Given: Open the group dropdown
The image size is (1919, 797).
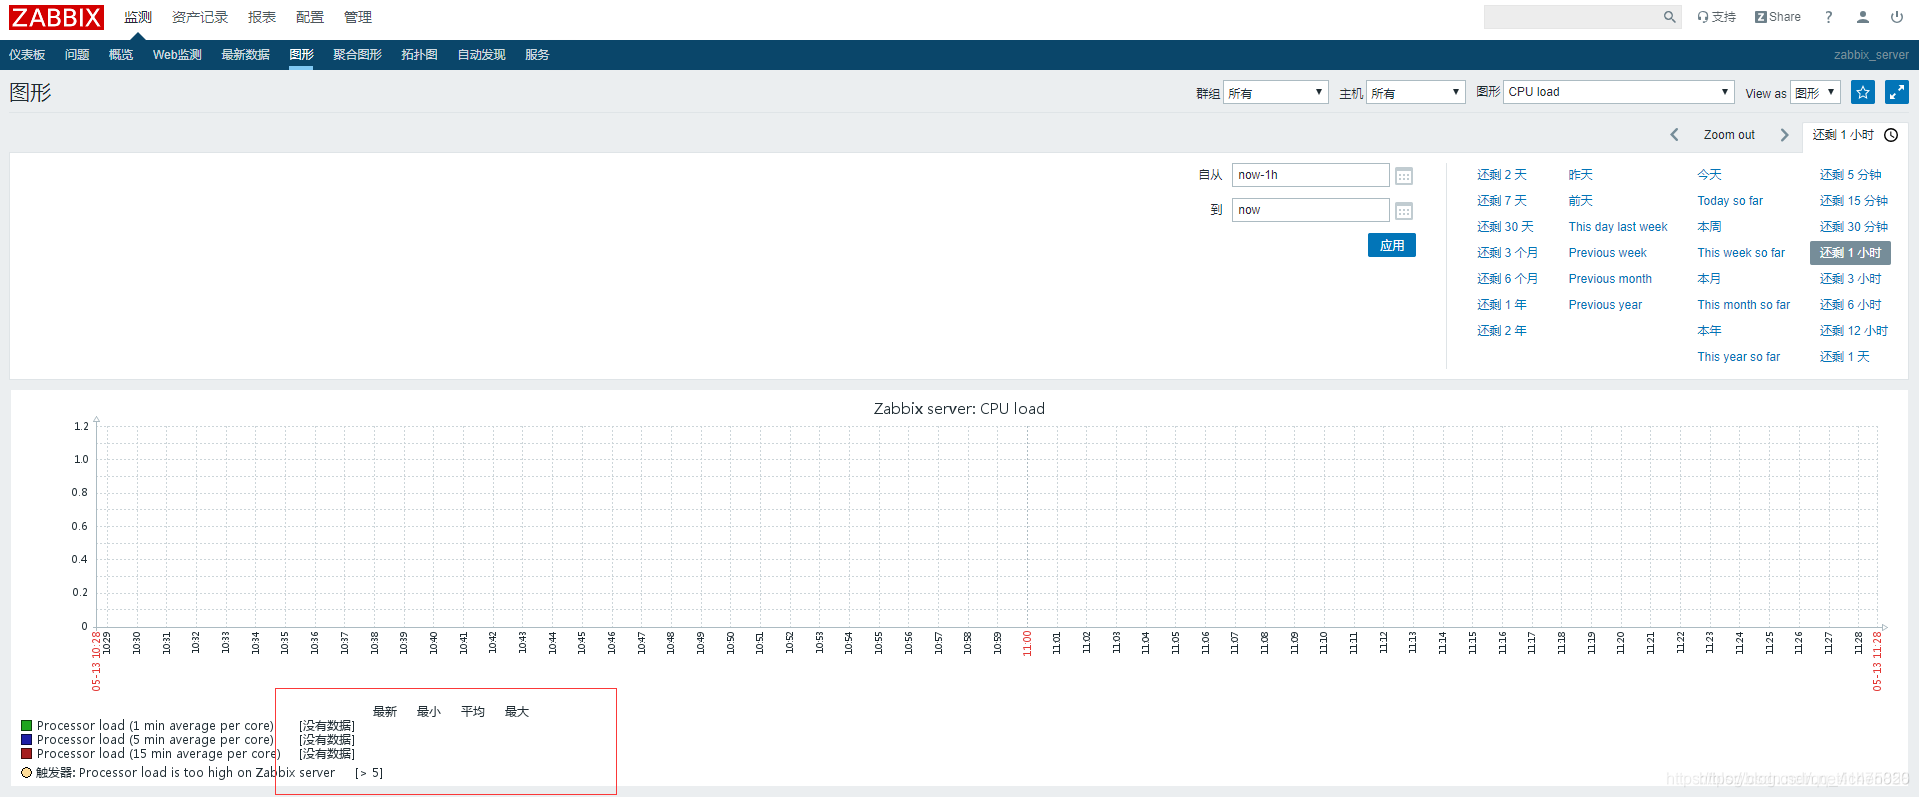Looking at the screenshot, I should point(1276,92).
